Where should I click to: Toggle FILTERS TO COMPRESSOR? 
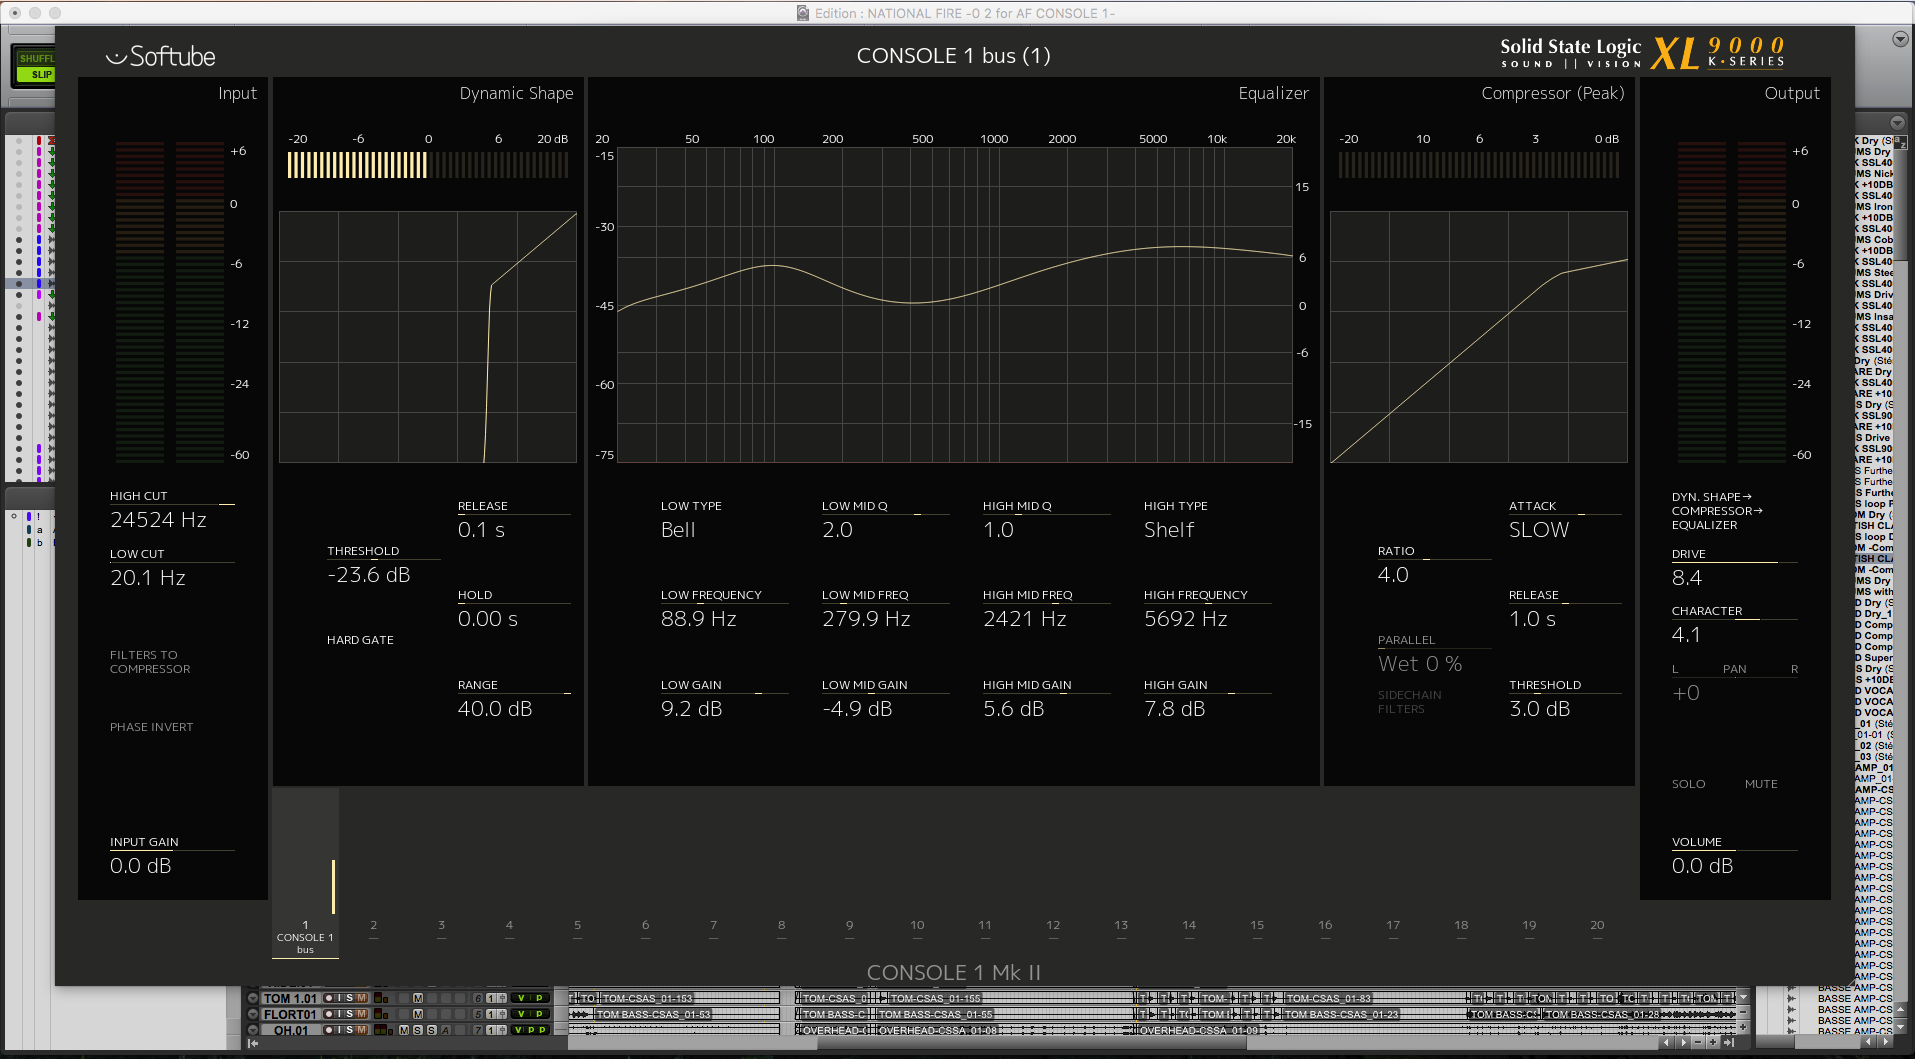tap(151, 662)
